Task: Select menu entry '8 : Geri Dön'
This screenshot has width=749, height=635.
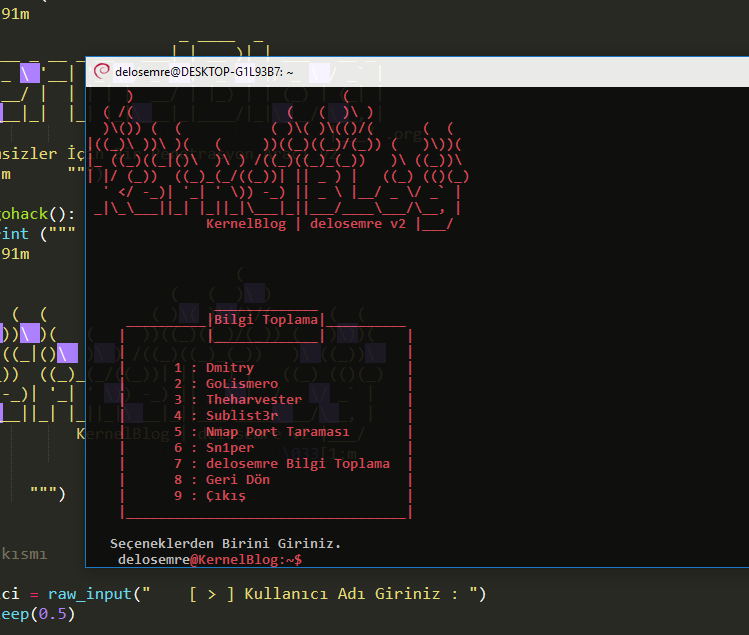Action: [x=222, y=480]
